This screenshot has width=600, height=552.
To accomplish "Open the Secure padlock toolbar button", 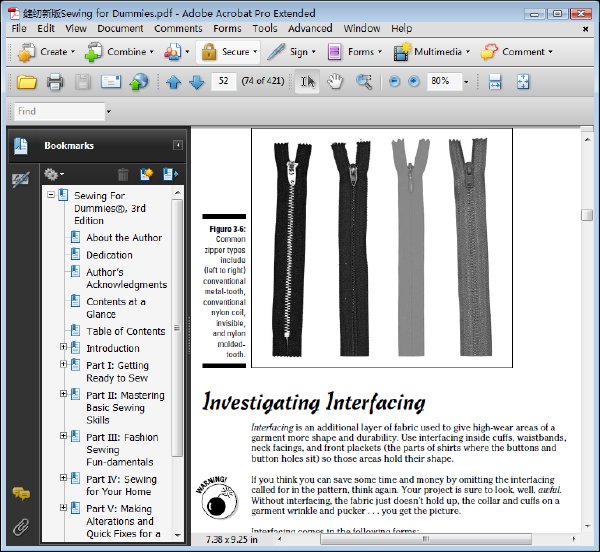I will pyautogui.click(x=228, y=52).
